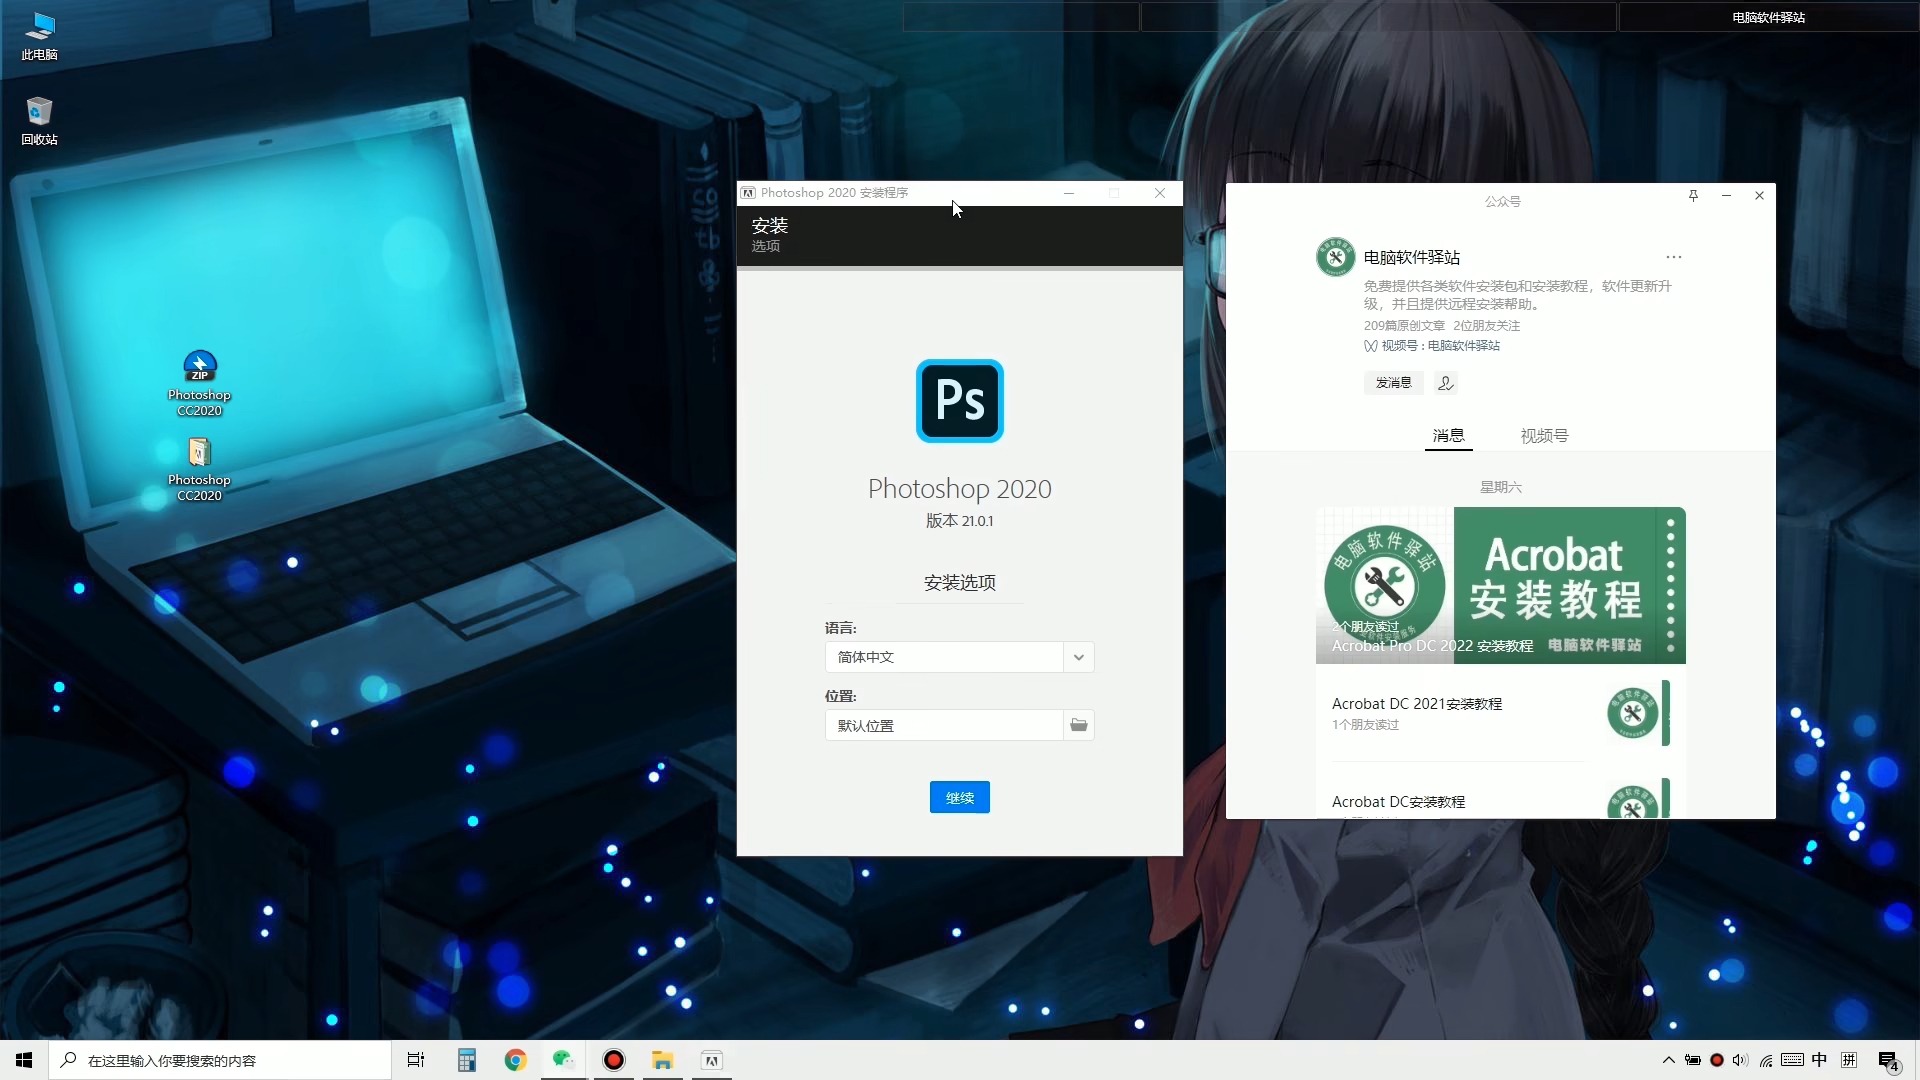This screenshot has height=1080, width=1920.
Task: Click the Photoshop Ps logo icon
Action: [x=959, y=400]
